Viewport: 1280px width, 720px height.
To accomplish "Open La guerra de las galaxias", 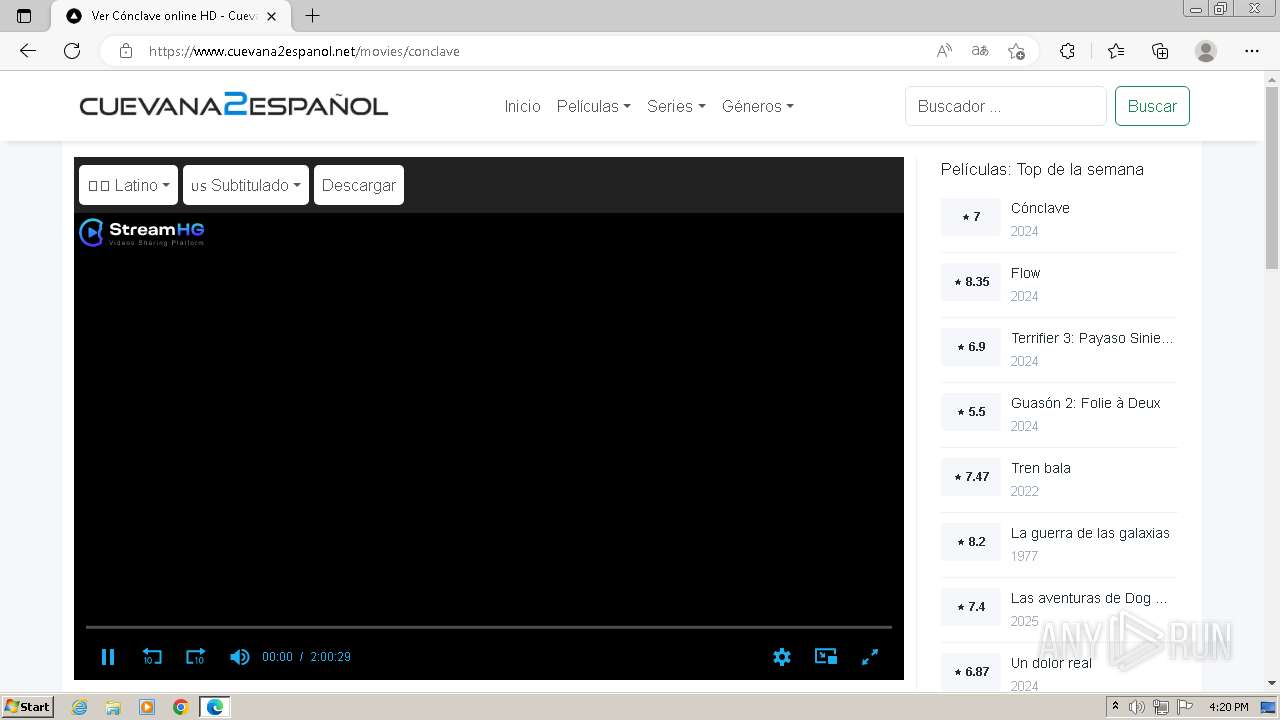I will pyautogui.click(x=1090, y=533).
